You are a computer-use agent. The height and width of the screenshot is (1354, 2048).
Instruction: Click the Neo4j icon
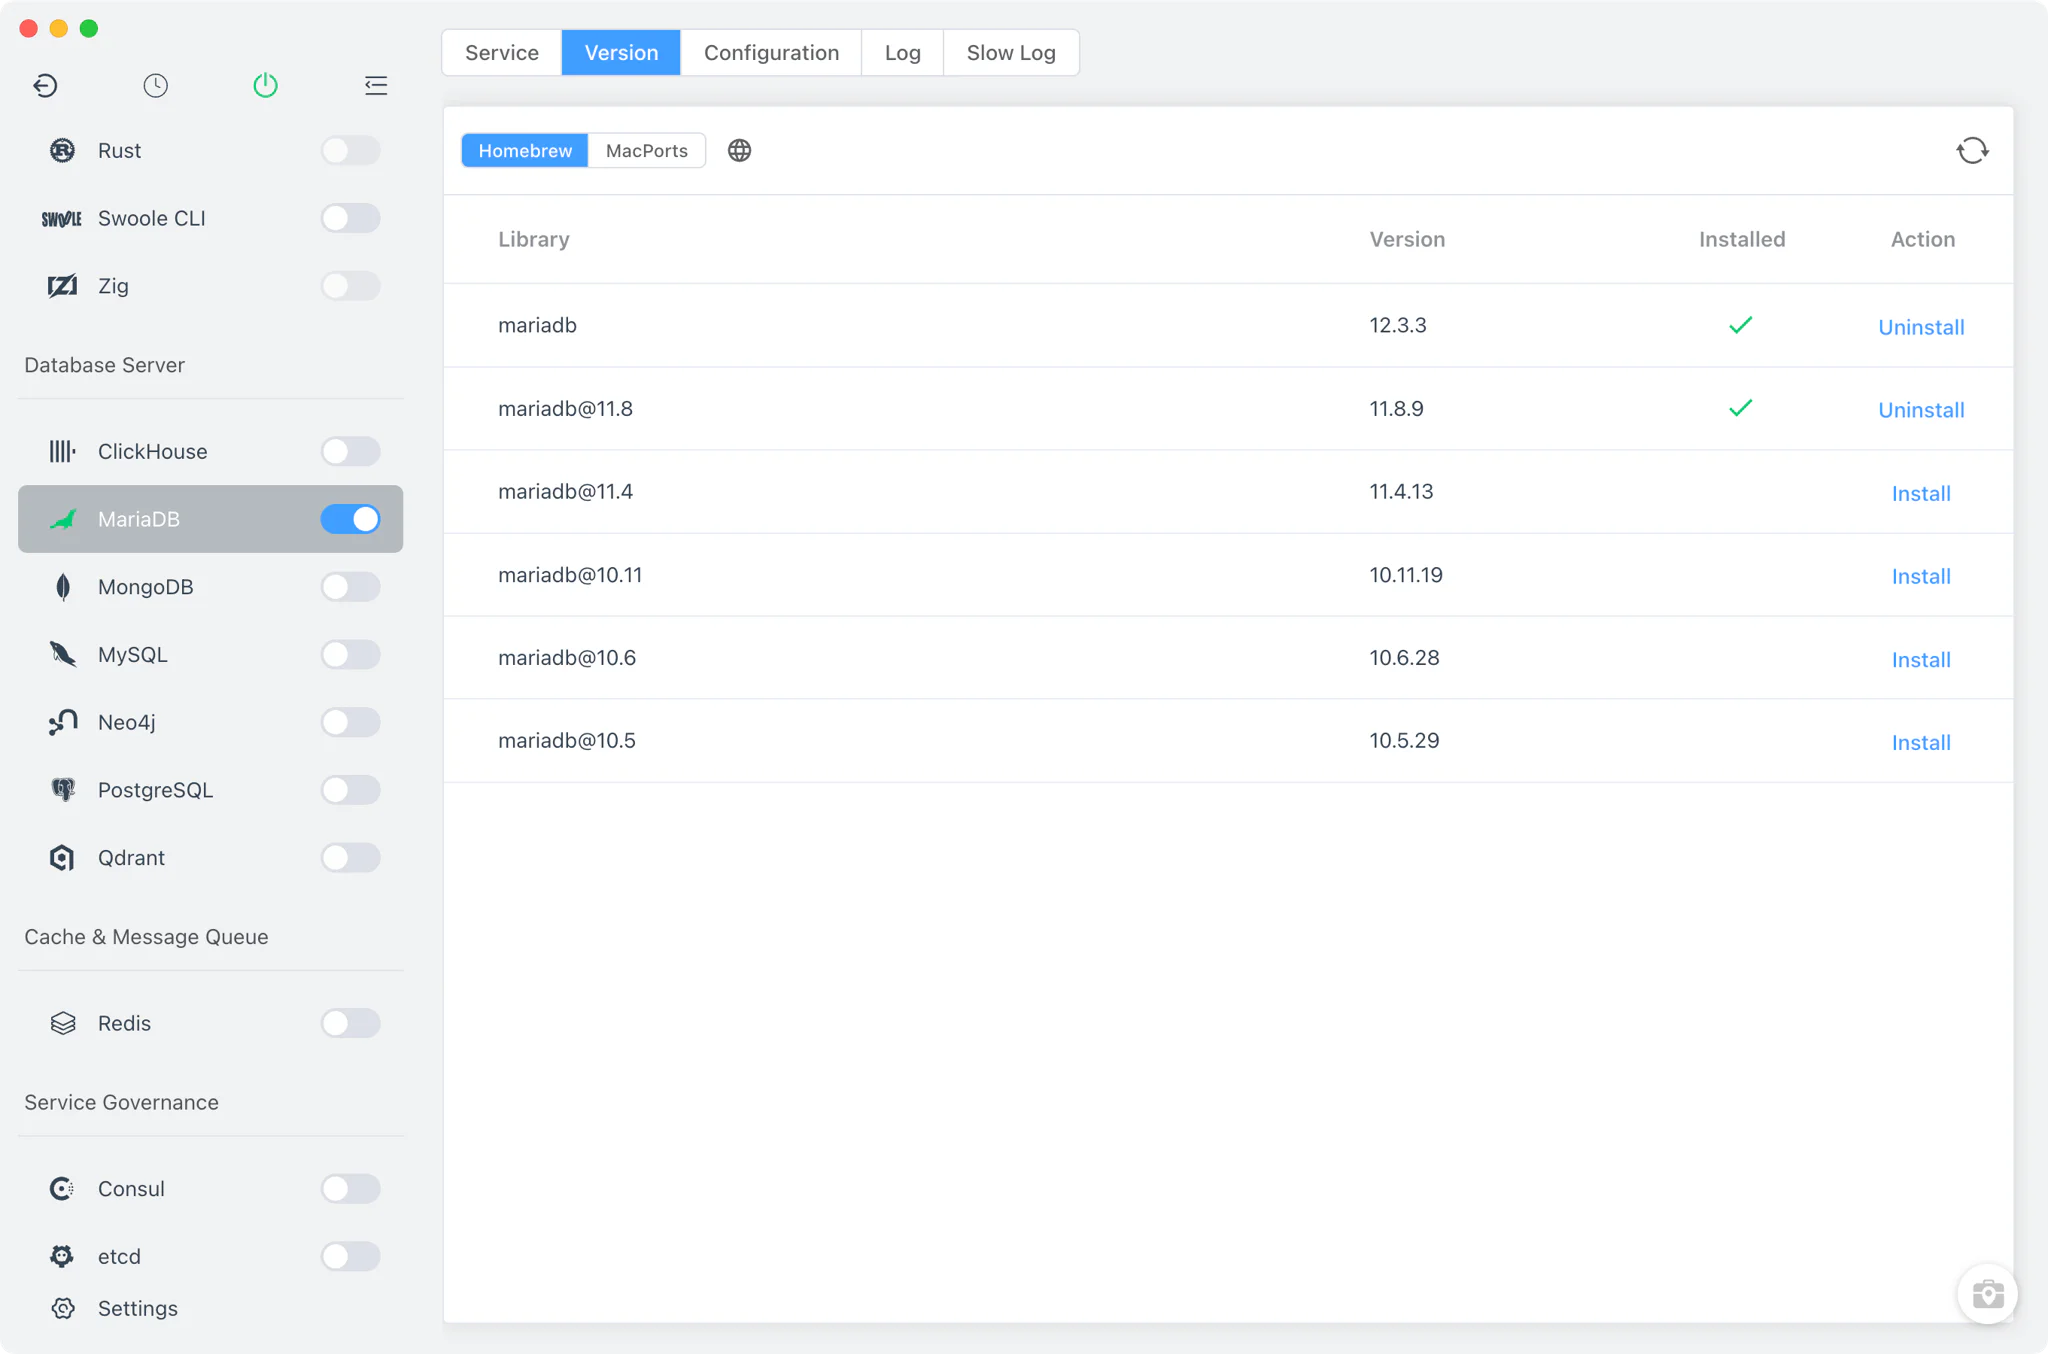point(62,722)
